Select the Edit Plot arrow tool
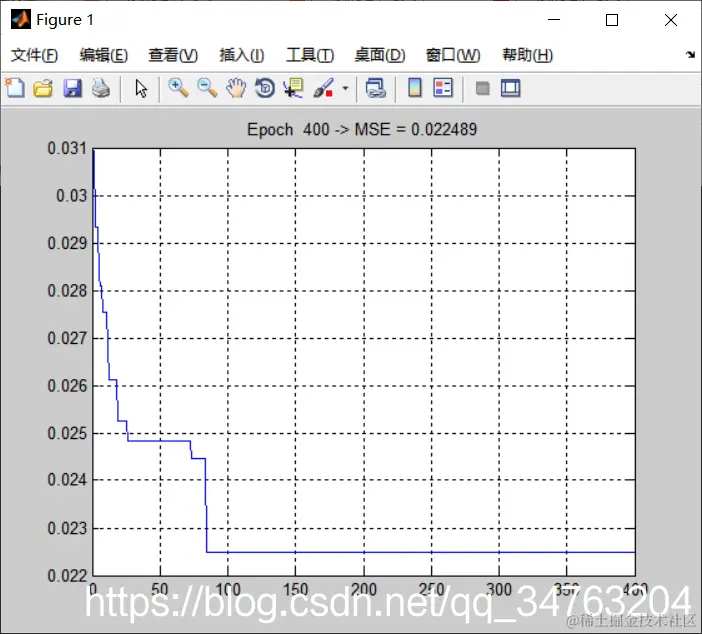Screen dimensions: 702x634 tap(141, 88)
